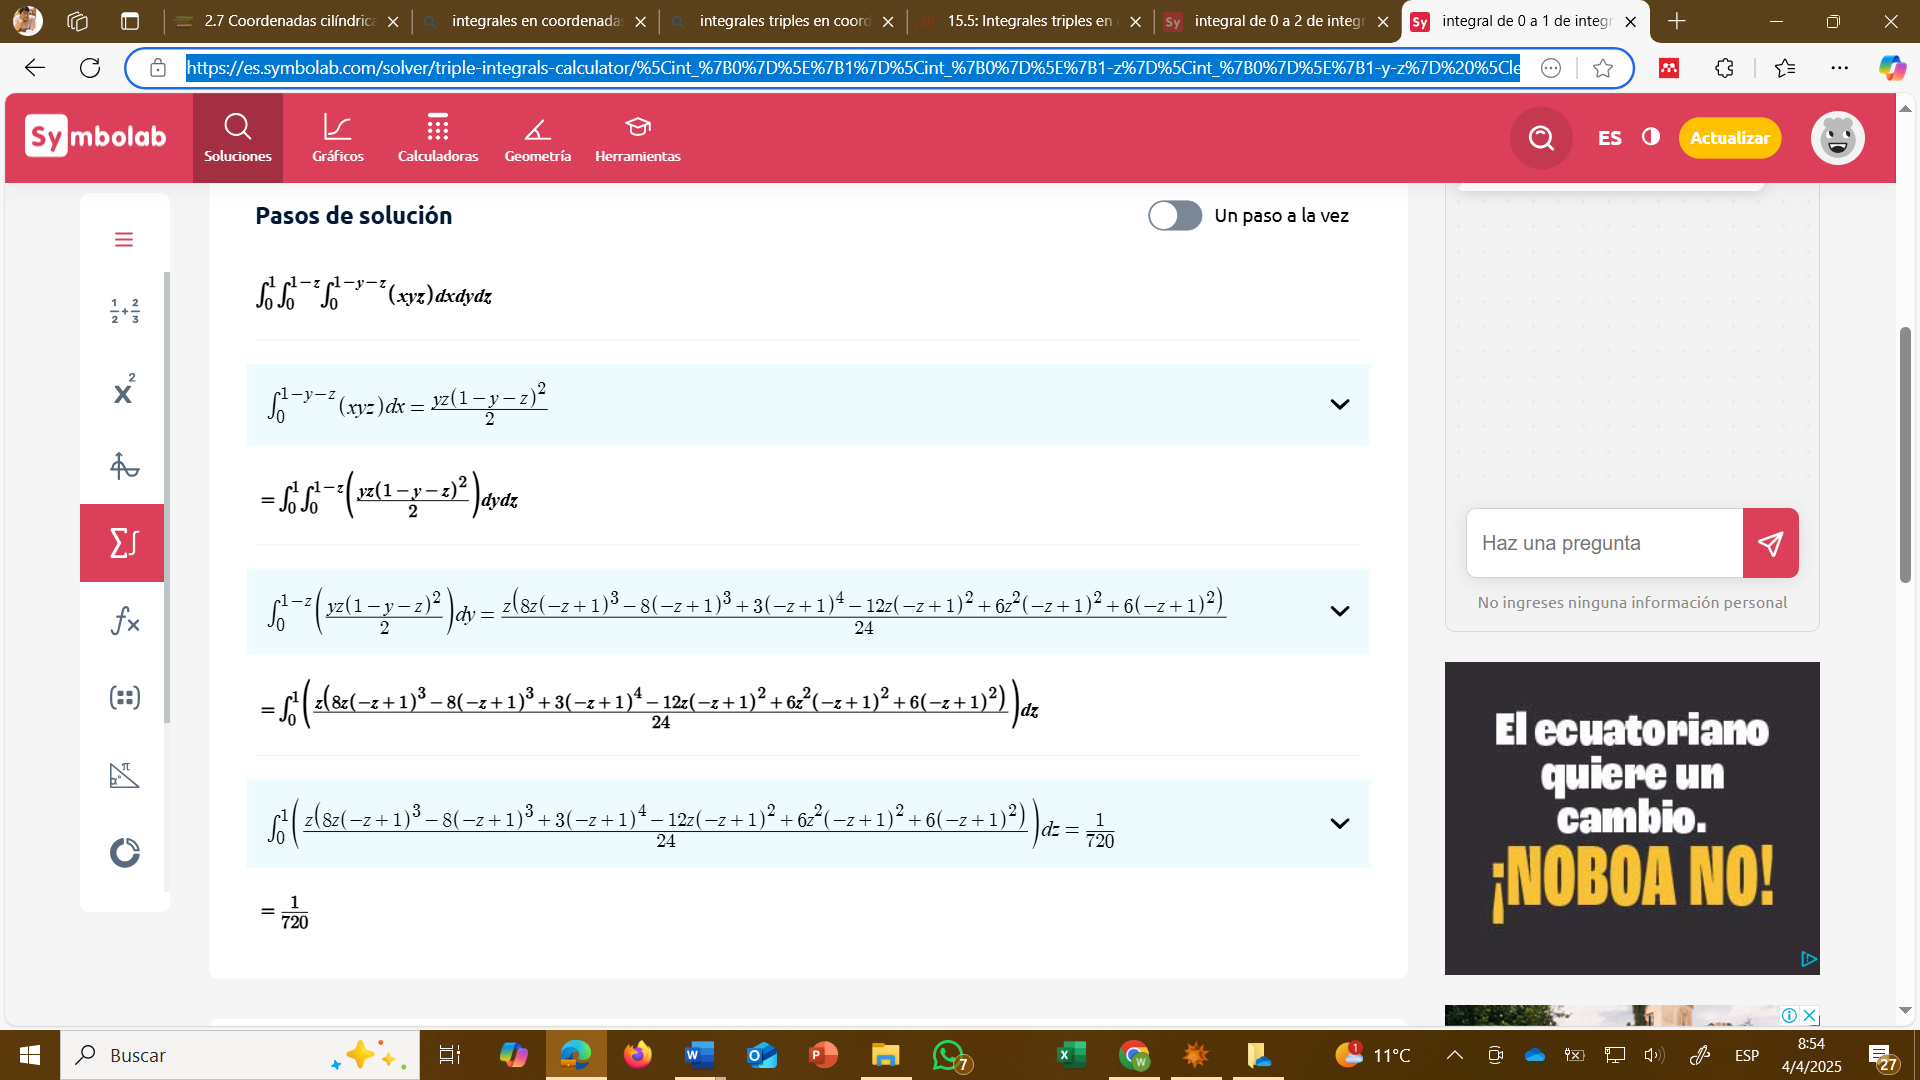This screenshot has height=1080, width=1920.
Task: Open the Soluciones tab
Action: (238, 138)
